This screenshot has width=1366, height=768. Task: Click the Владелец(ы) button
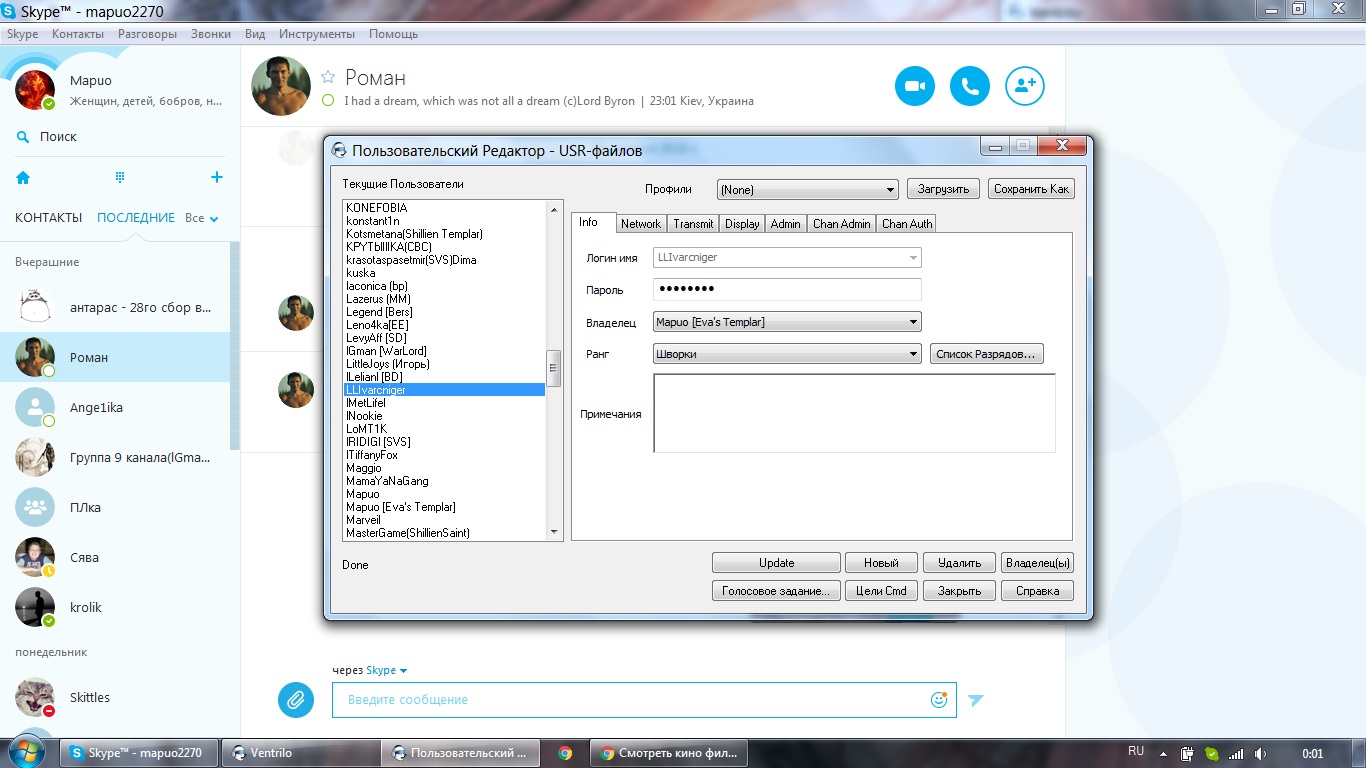coord(1037,563)
